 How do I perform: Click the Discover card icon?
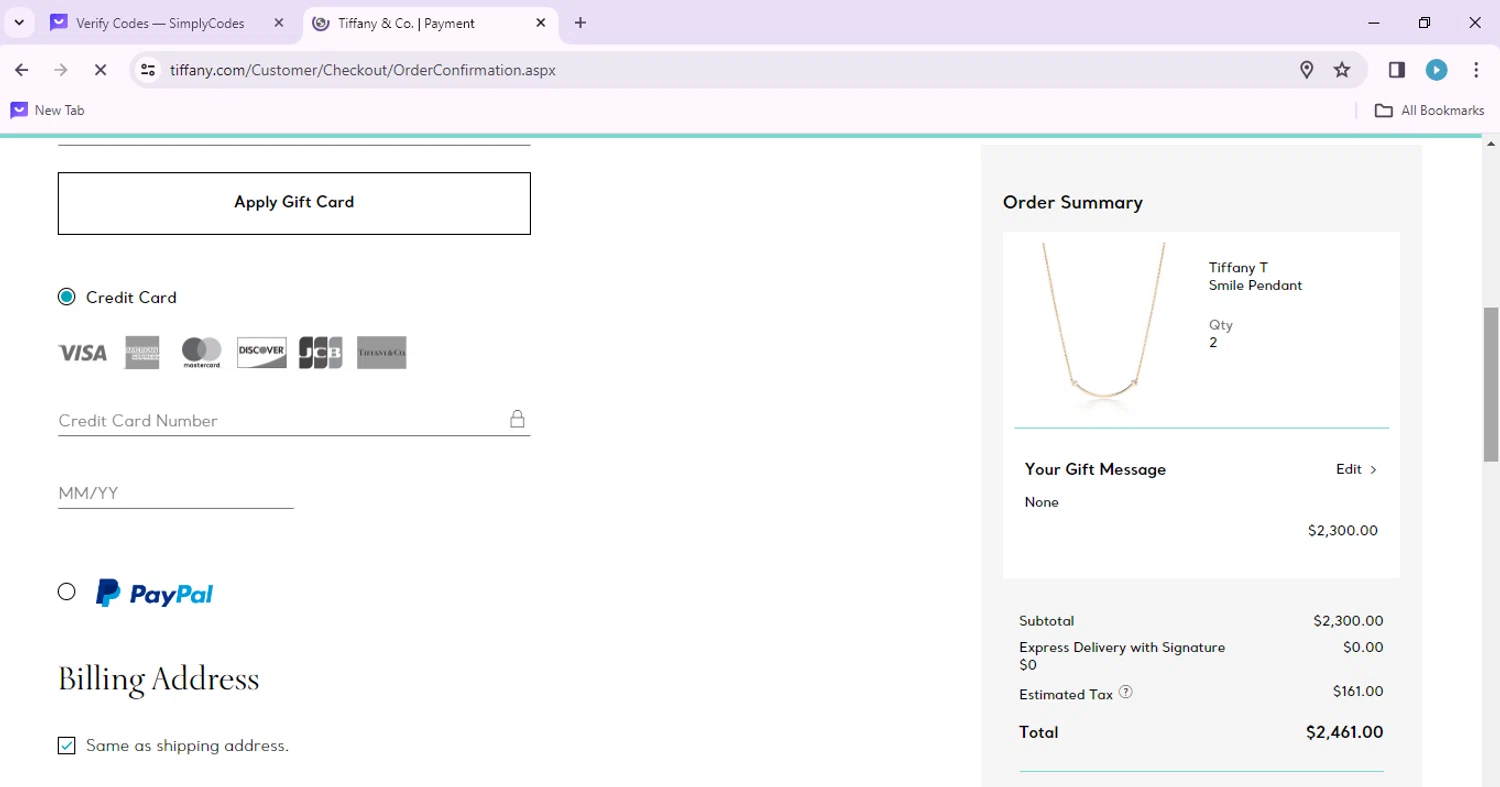click(262, 352)
